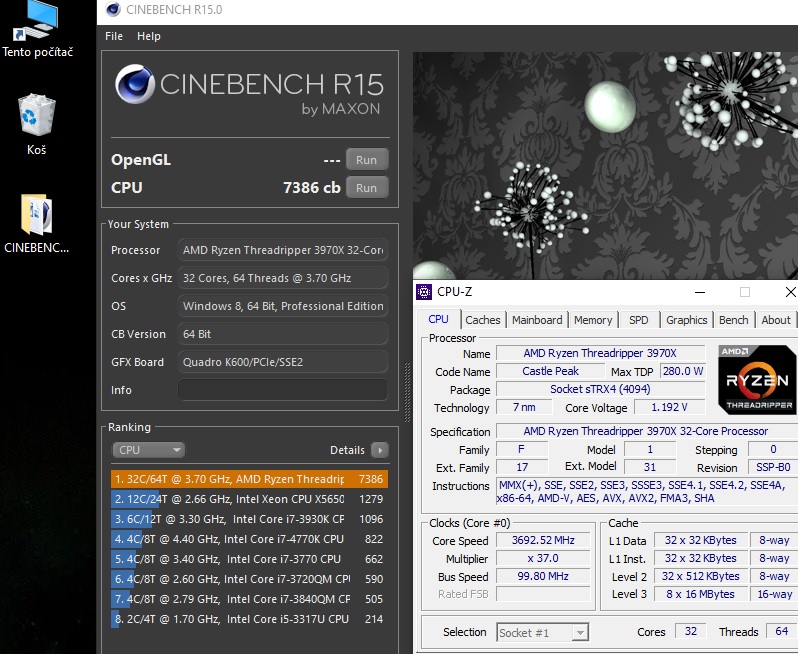Click the Cinebench app icon in title bar
Viewport: 798px width, 654px height.
coord(113,9)
